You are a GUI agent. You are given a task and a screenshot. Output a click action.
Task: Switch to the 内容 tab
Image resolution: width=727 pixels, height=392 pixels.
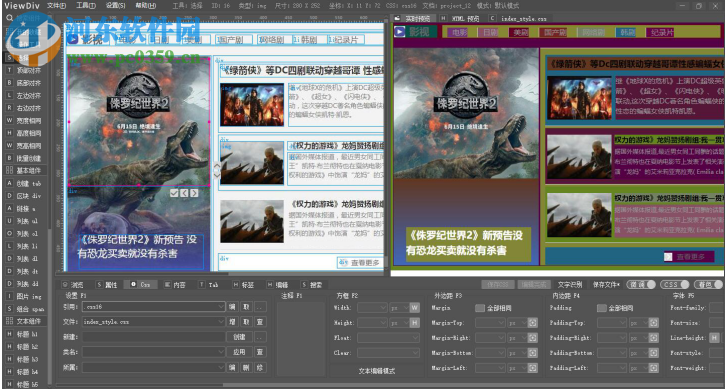click(175, 285)
